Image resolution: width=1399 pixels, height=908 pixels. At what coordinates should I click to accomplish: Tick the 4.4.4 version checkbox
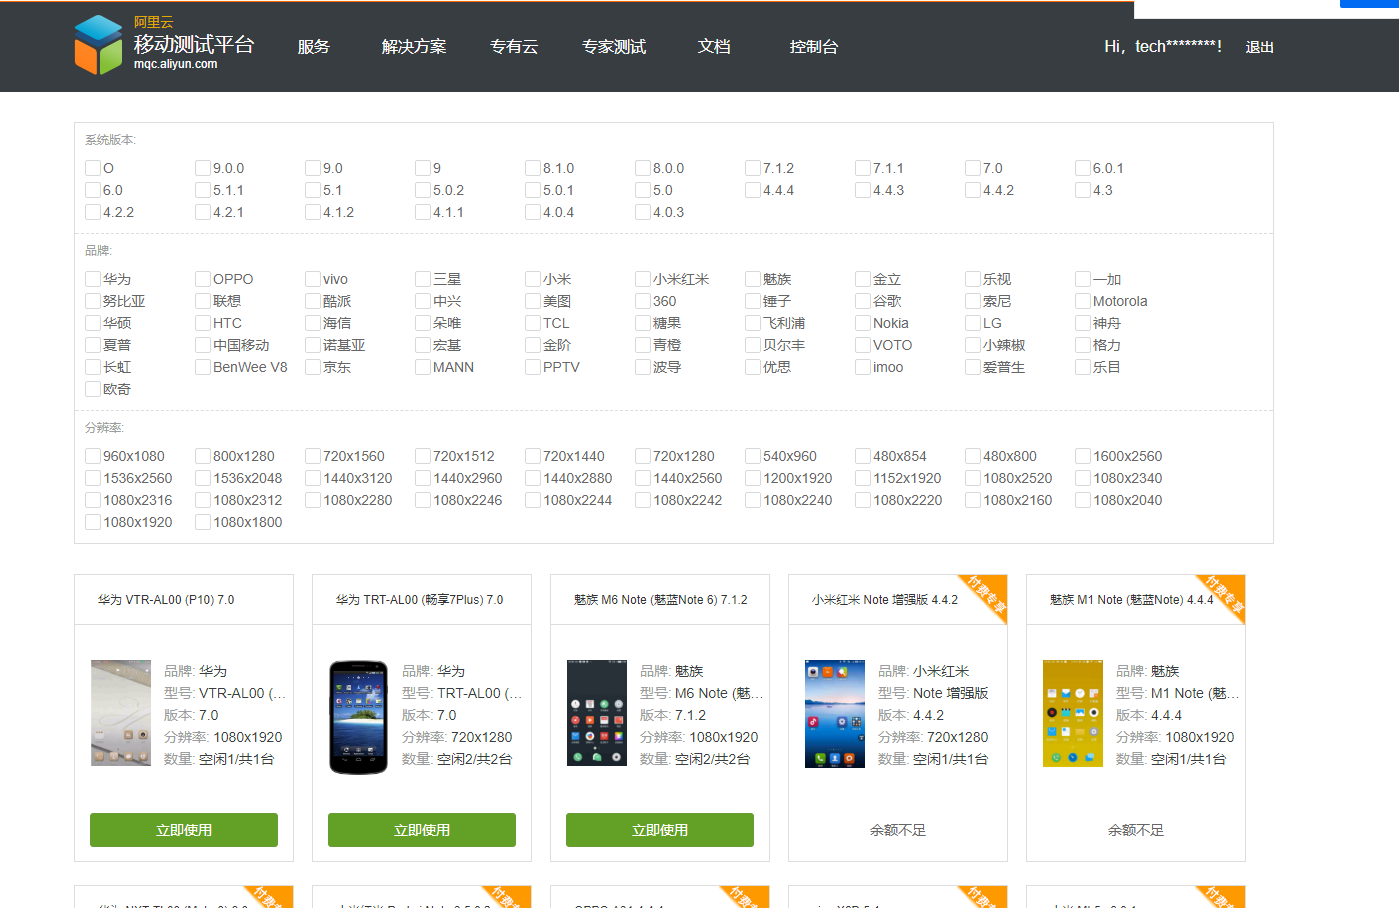coord(753,190)
